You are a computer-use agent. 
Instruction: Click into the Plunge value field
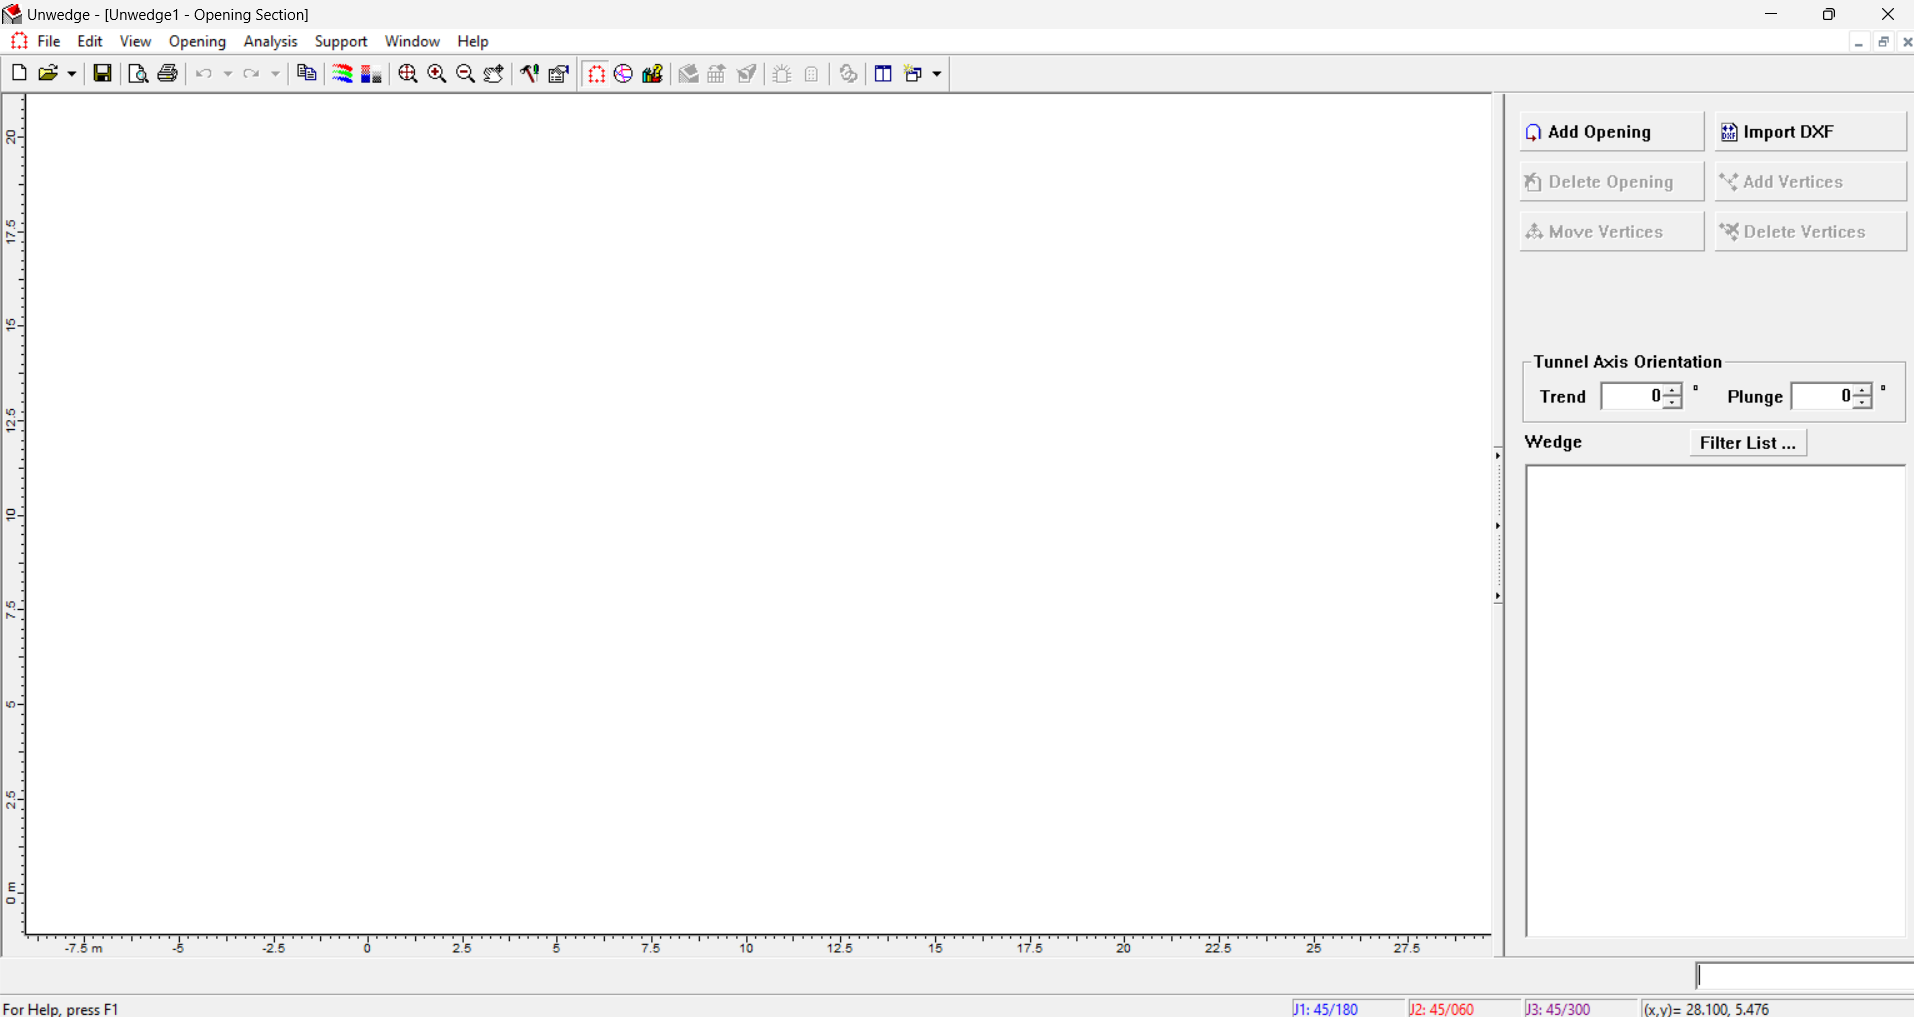pos(1822,397)
